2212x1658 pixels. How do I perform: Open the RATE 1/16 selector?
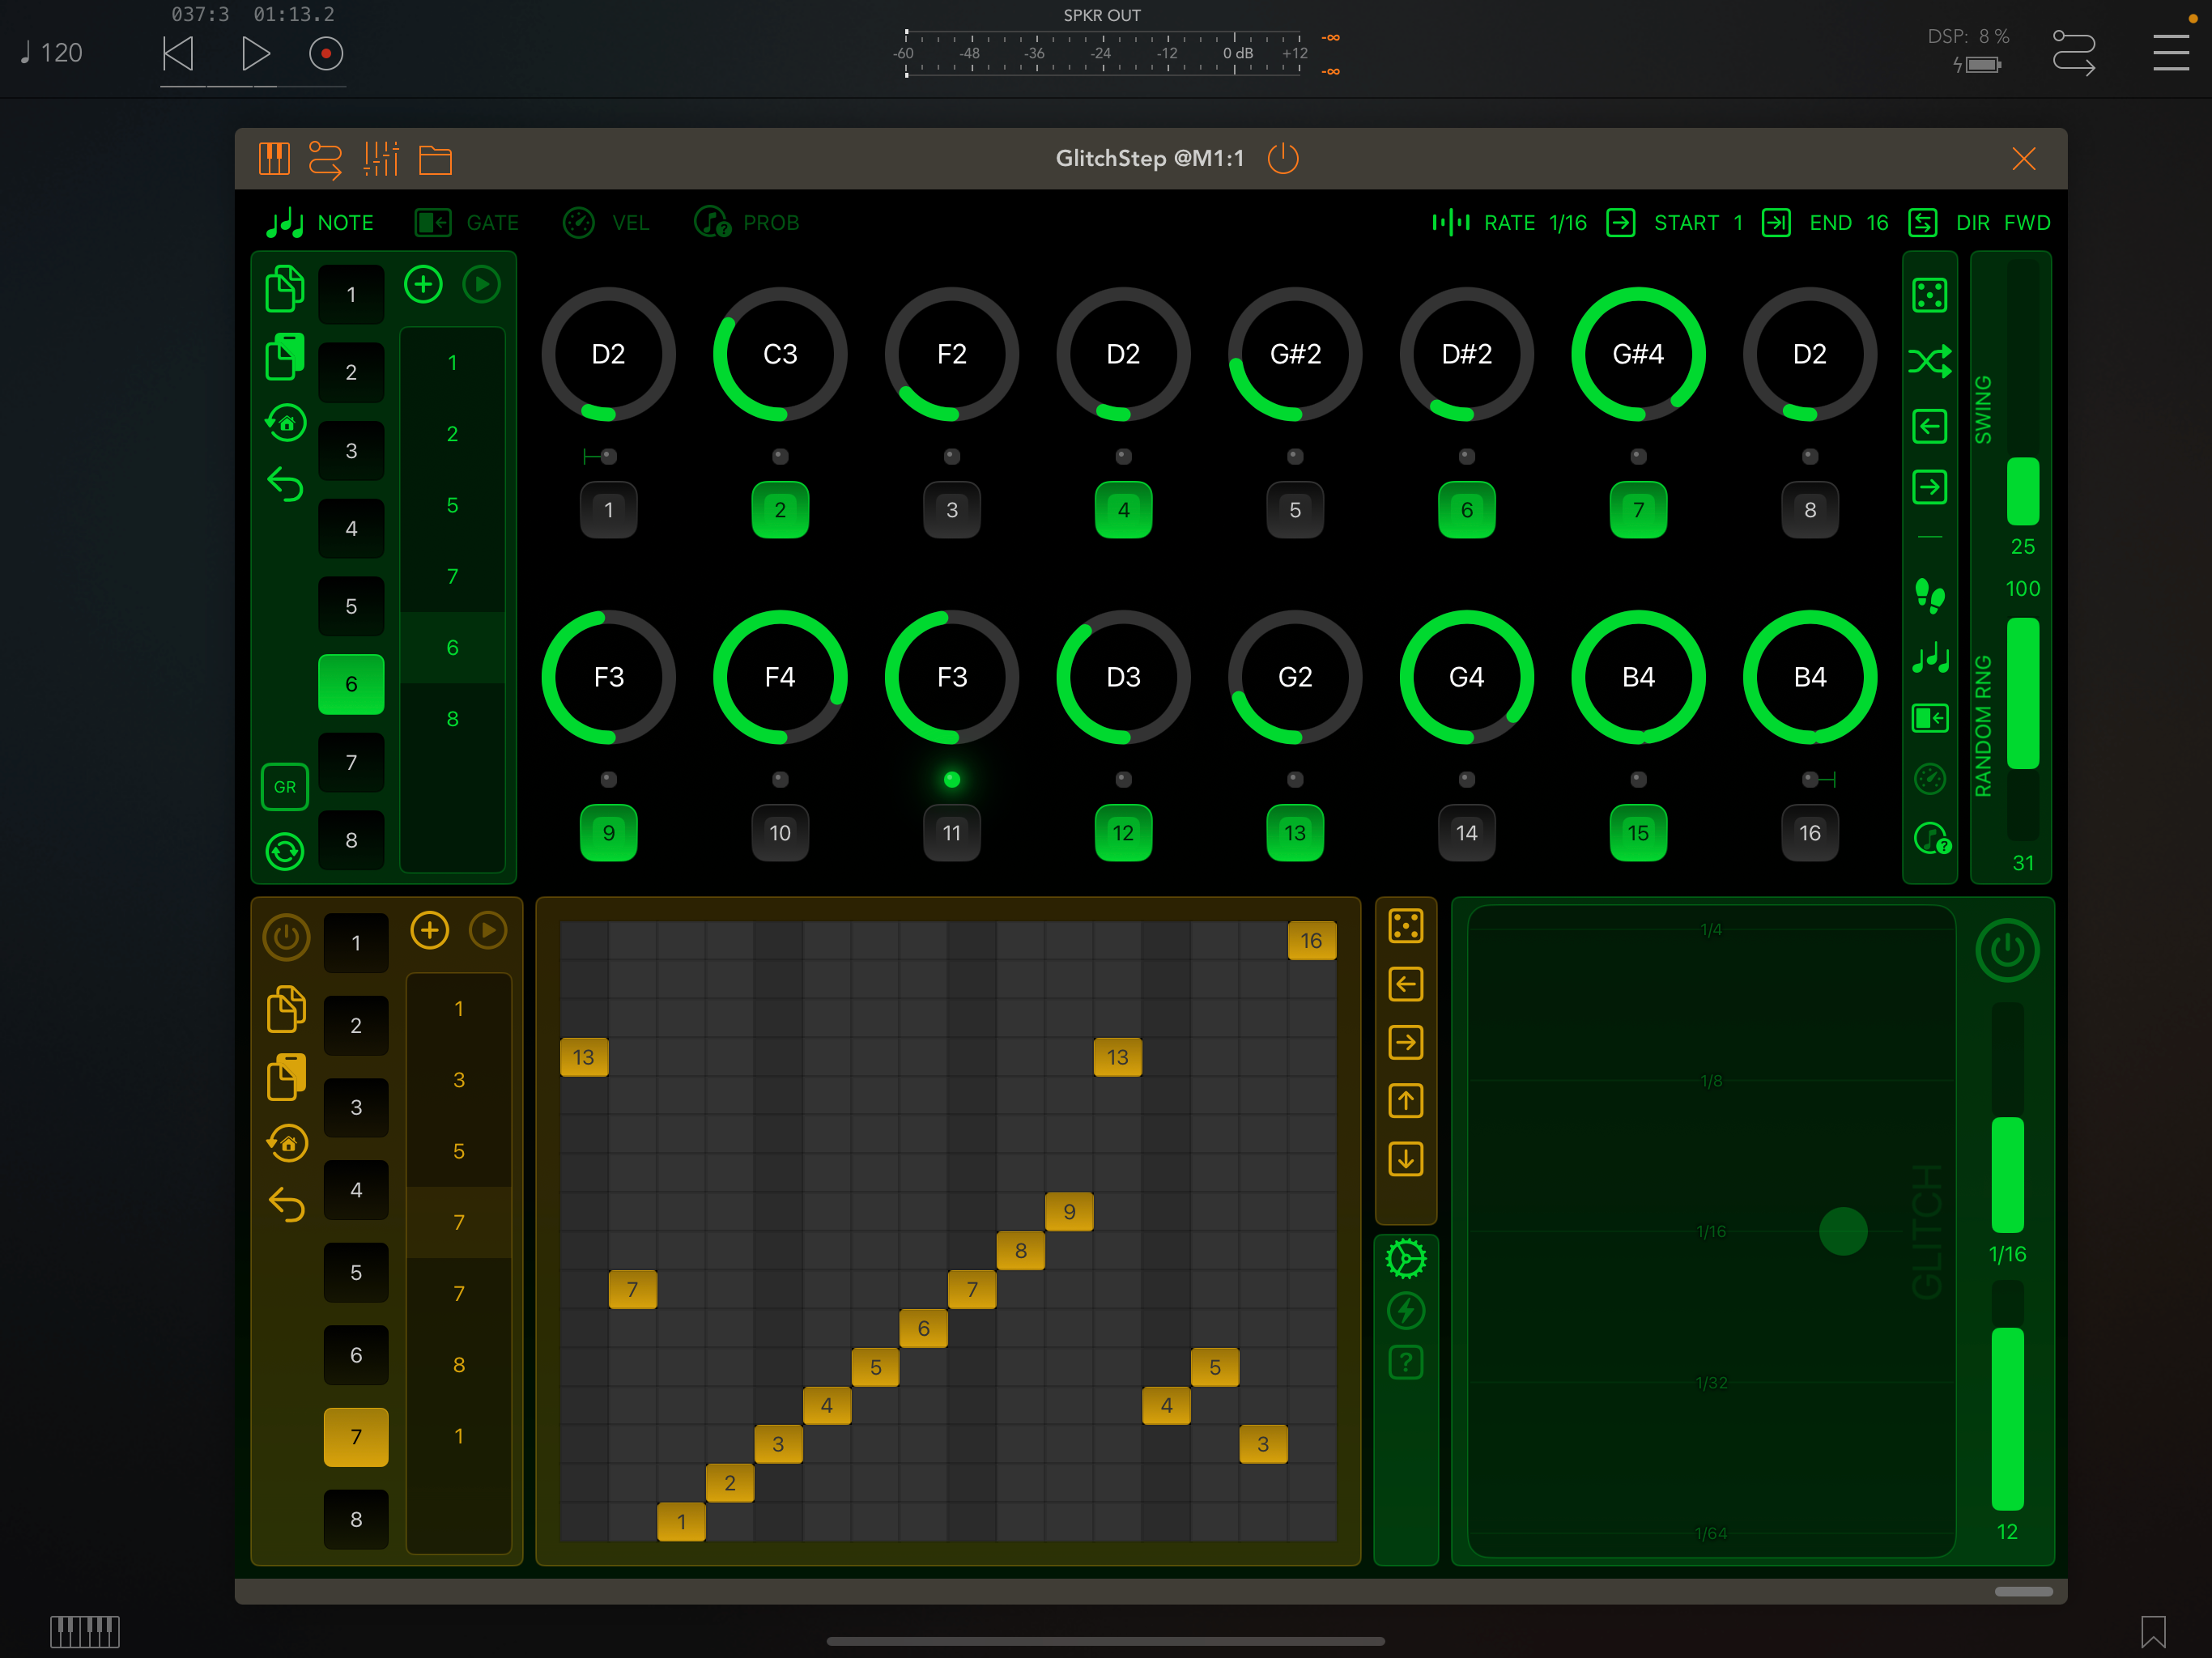coord(1509,223)
